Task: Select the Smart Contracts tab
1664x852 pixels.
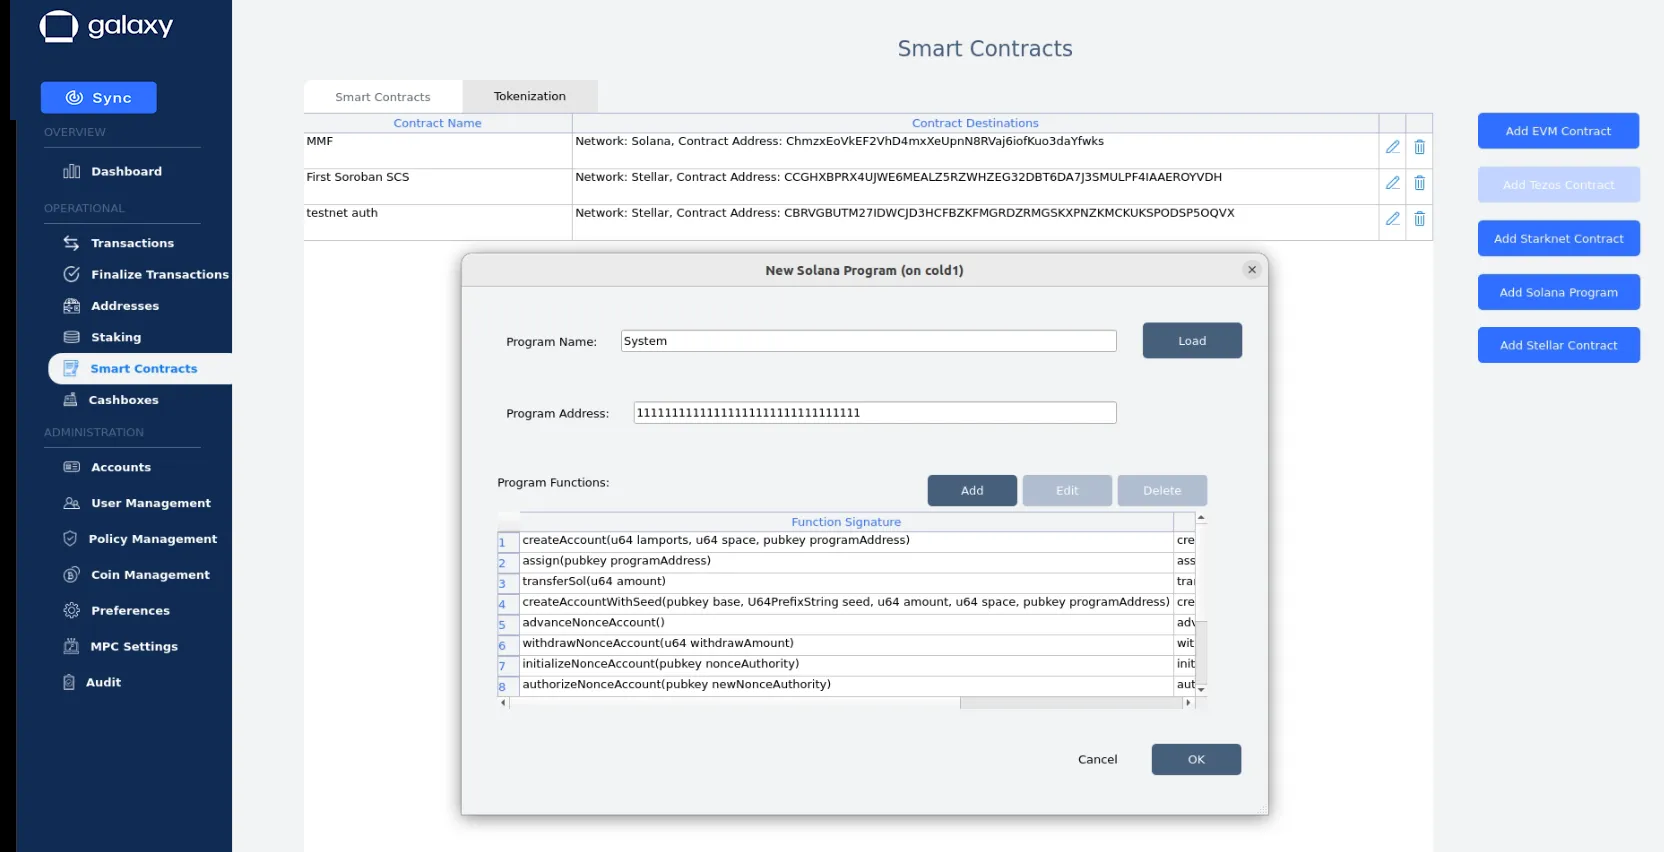Action: tap(383, 97)
